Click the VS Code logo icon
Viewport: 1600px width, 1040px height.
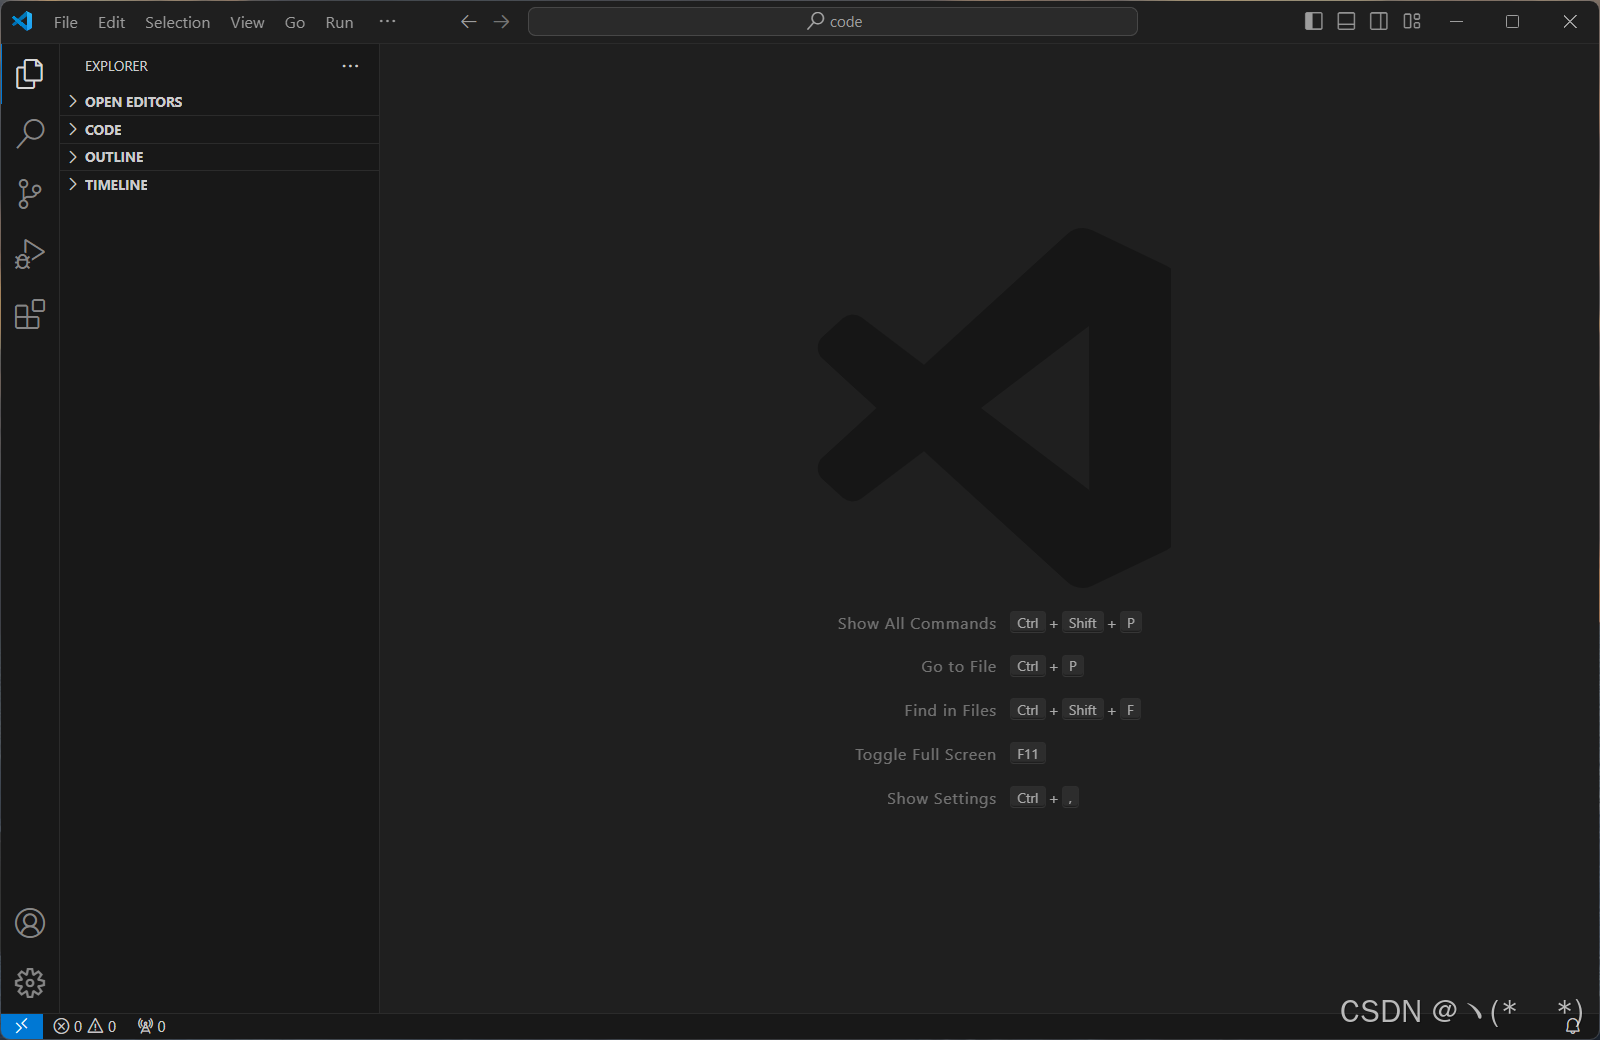[x=22, y=21]
